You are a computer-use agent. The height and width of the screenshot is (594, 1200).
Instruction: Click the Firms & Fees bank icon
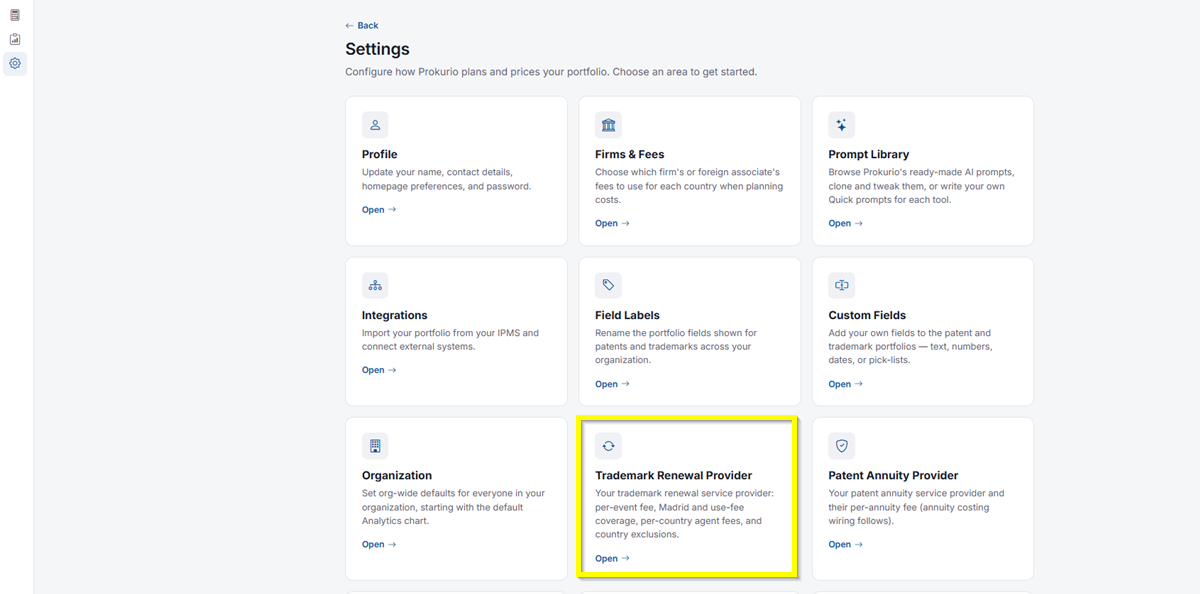click(608, 125)
